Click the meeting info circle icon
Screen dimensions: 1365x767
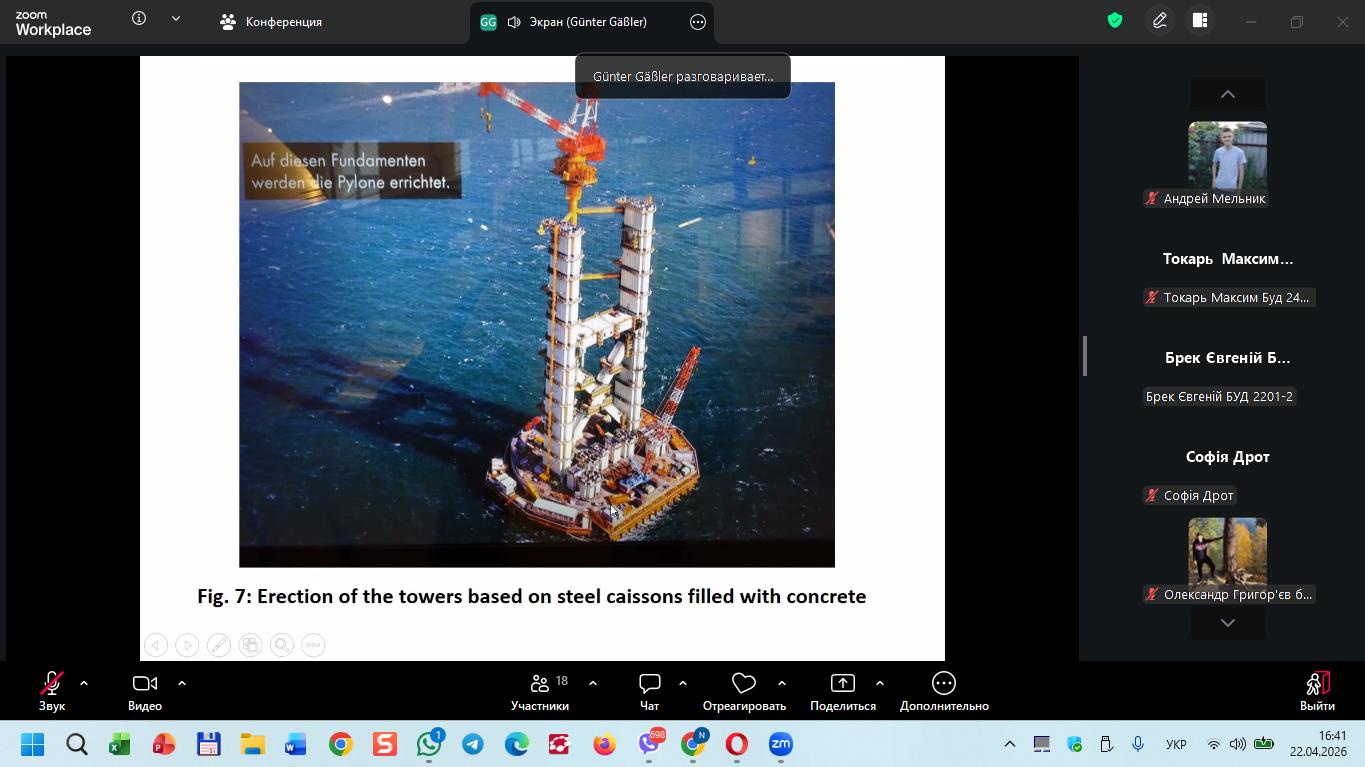139,19
